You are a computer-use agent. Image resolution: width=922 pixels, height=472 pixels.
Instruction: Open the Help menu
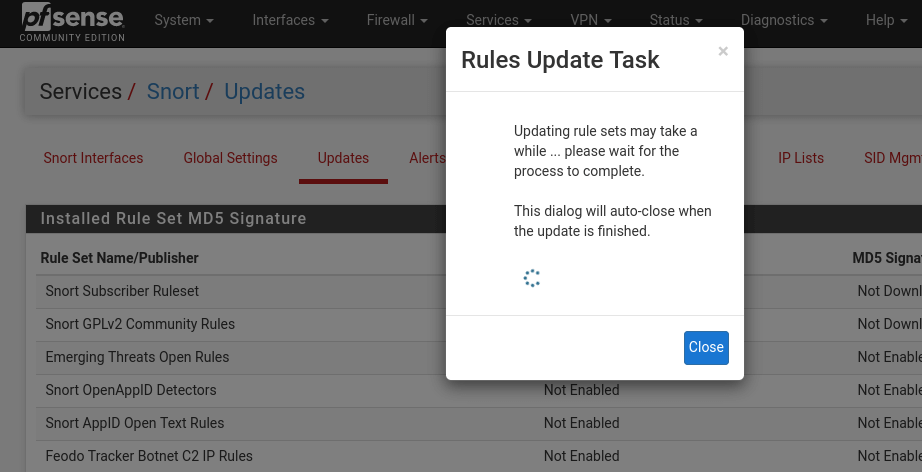(886, 20)
